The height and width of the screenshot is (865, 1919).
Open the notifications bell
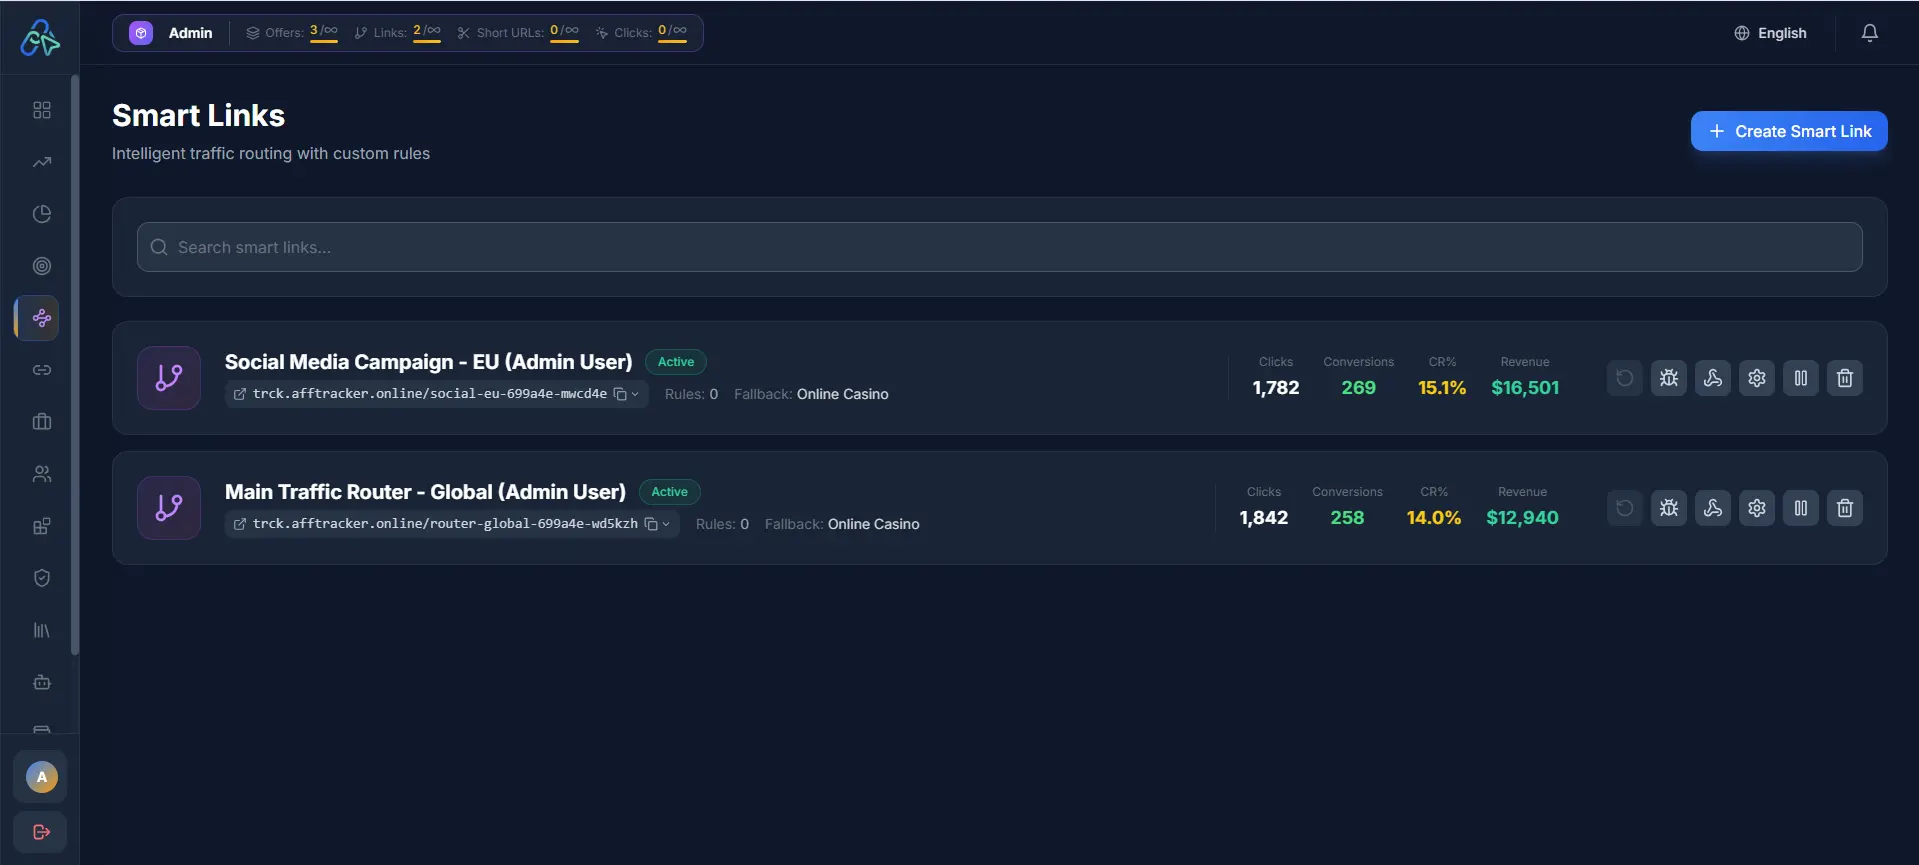point(1869,33)
